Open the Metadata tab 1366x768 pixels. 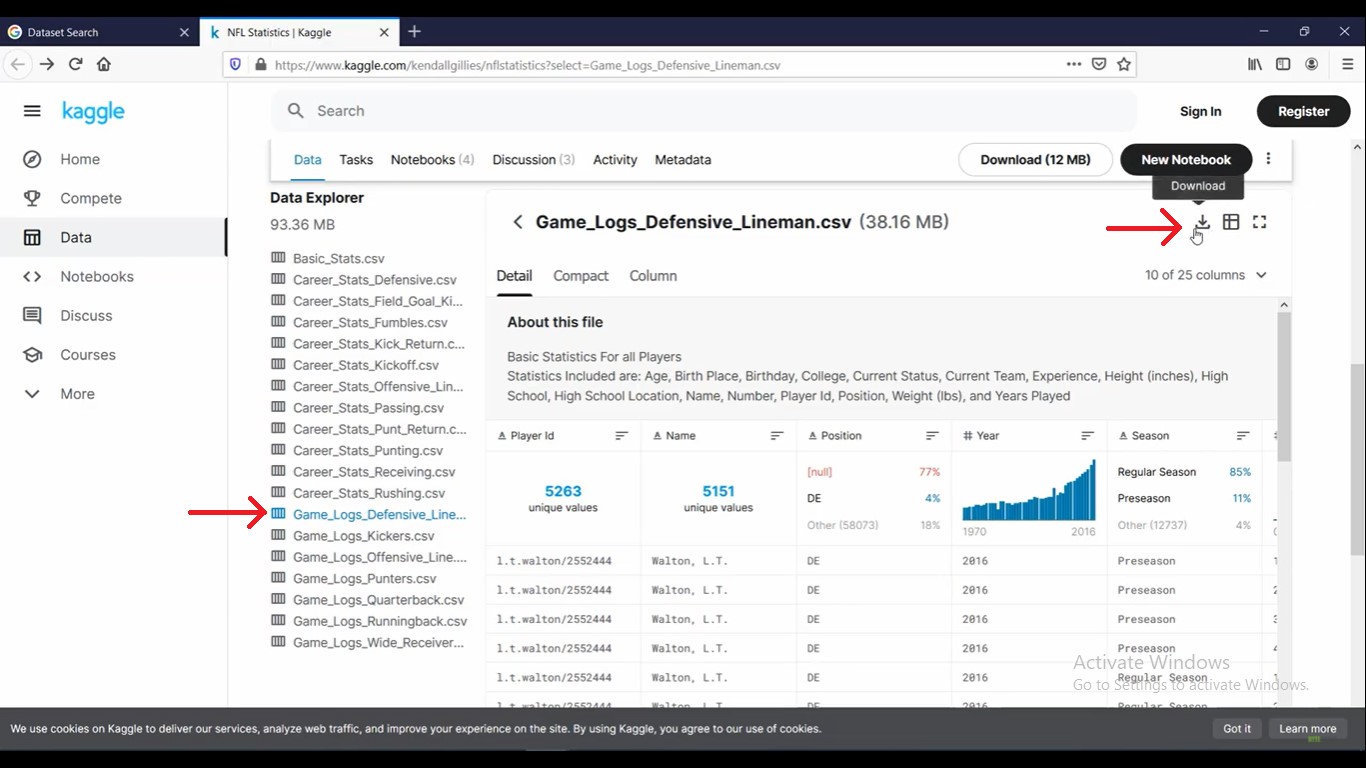[683, 160]
